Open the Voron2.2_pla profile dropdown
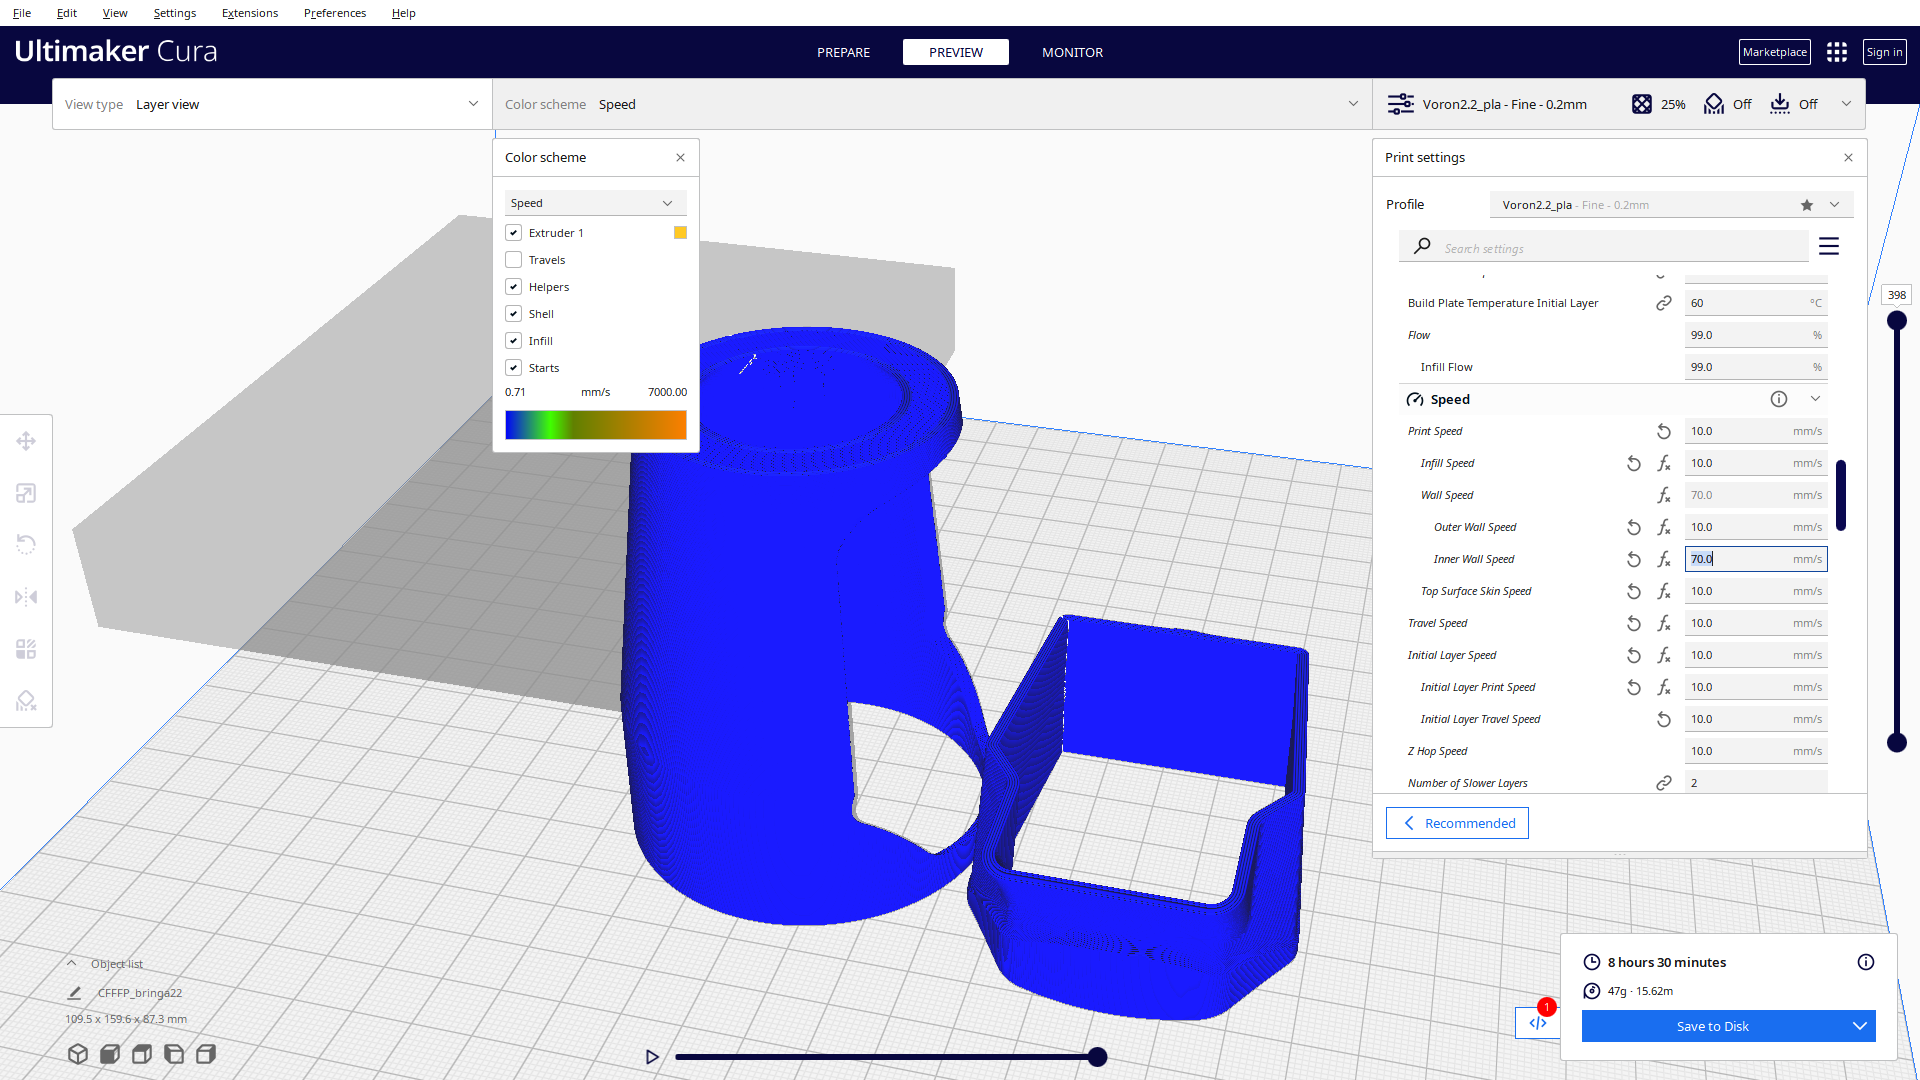The width and height of the screenshot is (1920, 1080). tap(1671, 205)
